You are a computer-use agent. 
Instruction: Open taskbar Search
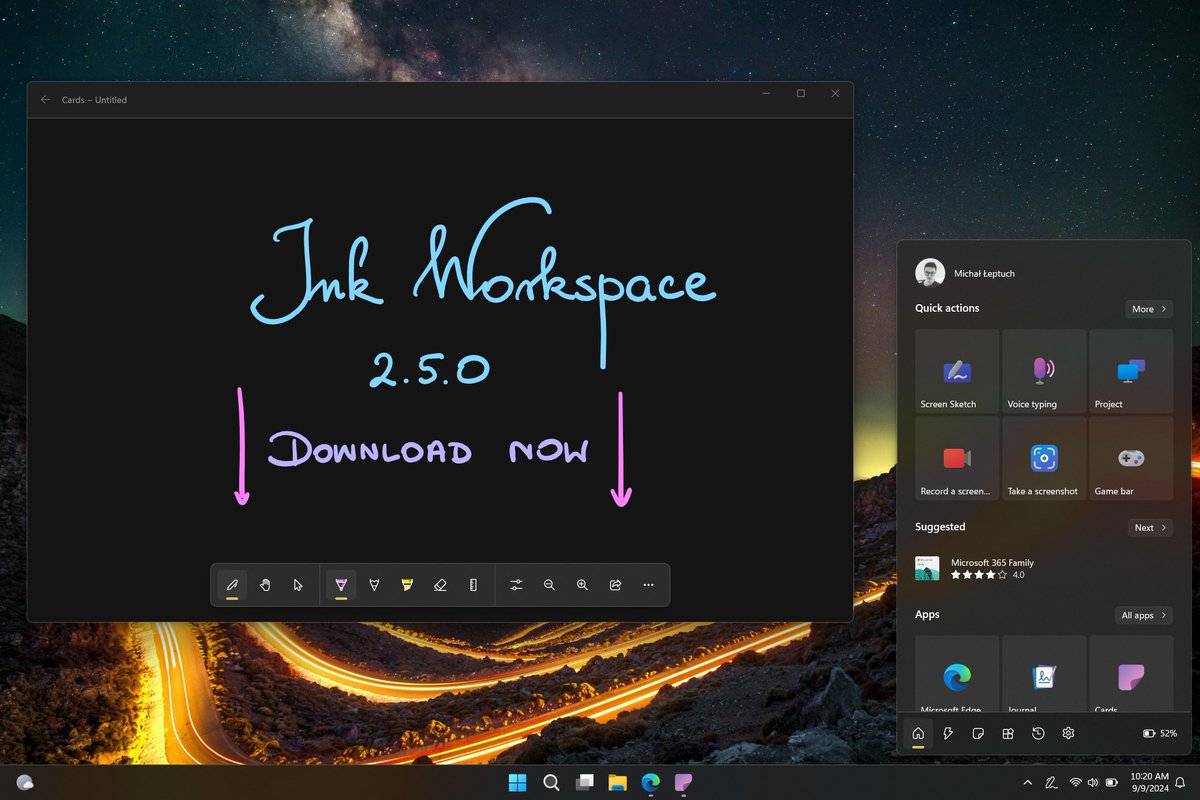tap(551, 782)
